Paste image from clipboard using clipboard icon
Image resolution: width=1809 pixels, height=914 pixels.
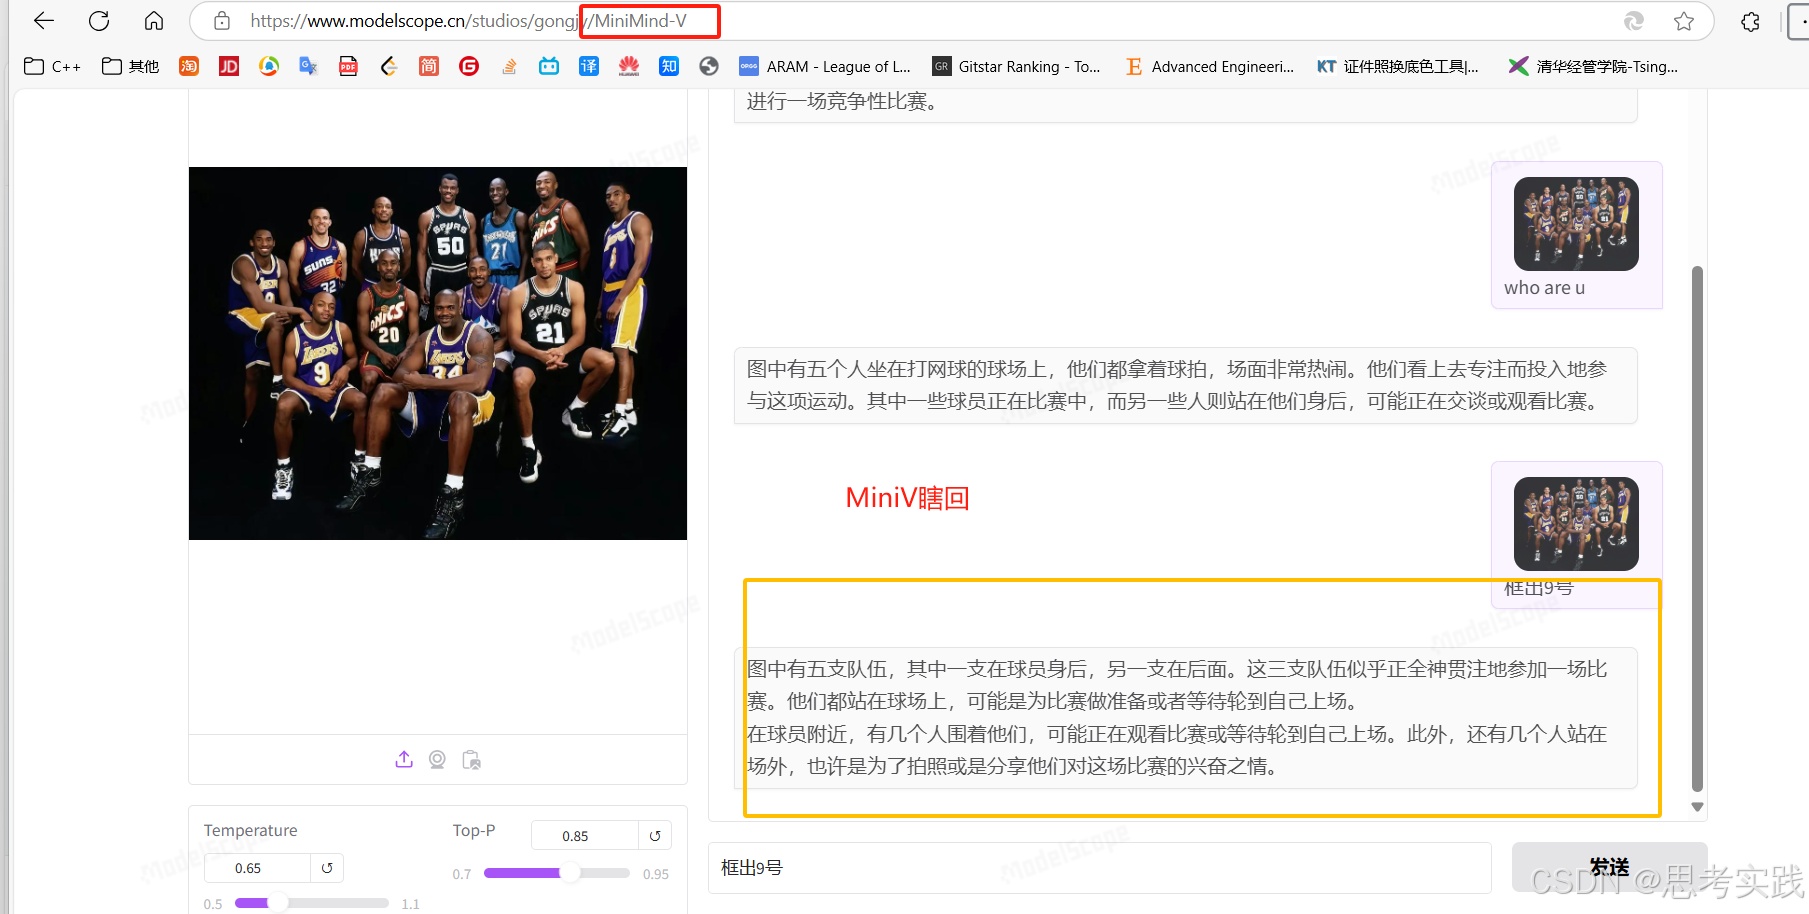click(471, 759)
